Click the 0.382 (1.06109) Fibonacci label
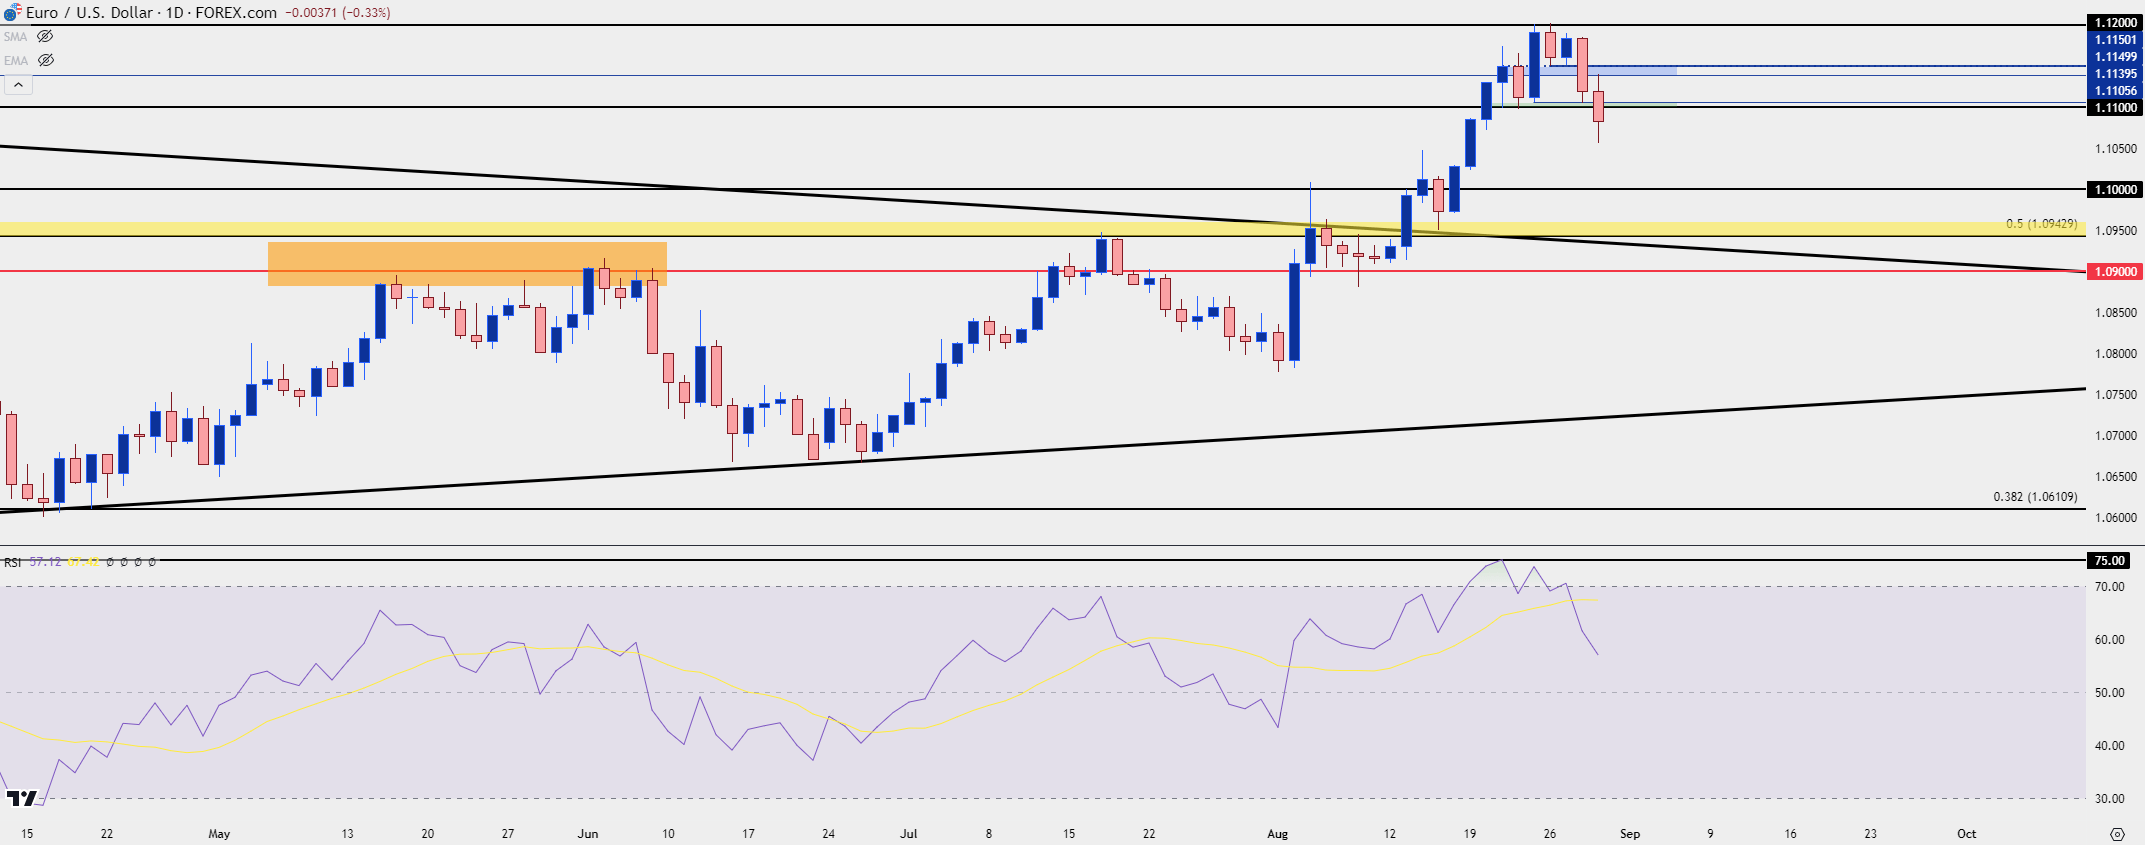This screenshot has width=2145, height=845. click(x=2035, y=497)
